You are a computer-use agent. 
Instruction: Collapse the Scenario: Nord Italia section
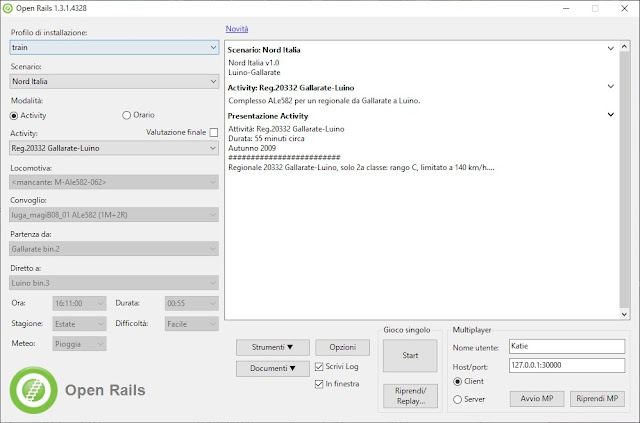coord(611,48)
